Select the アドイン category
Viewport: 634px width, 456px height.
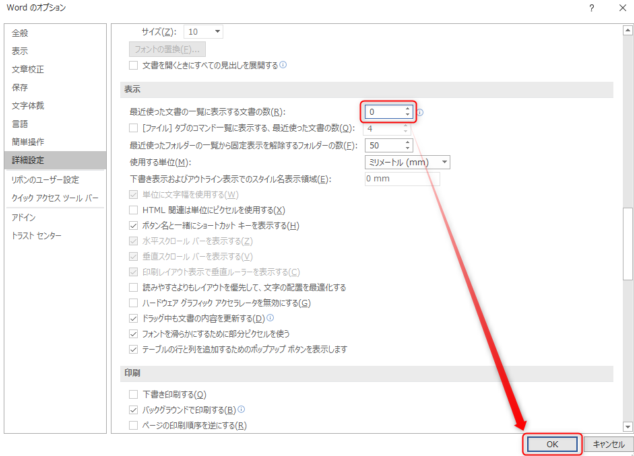click(x=23, y=217)
